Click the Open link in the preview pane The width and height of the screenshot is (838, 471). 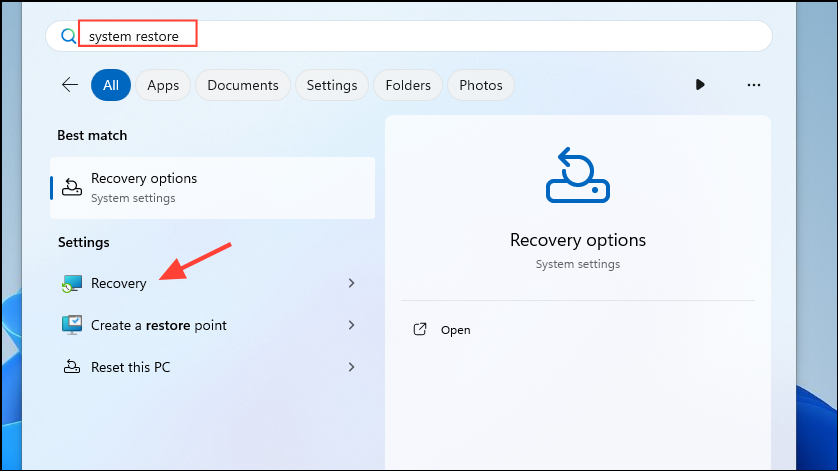[455, 330]
